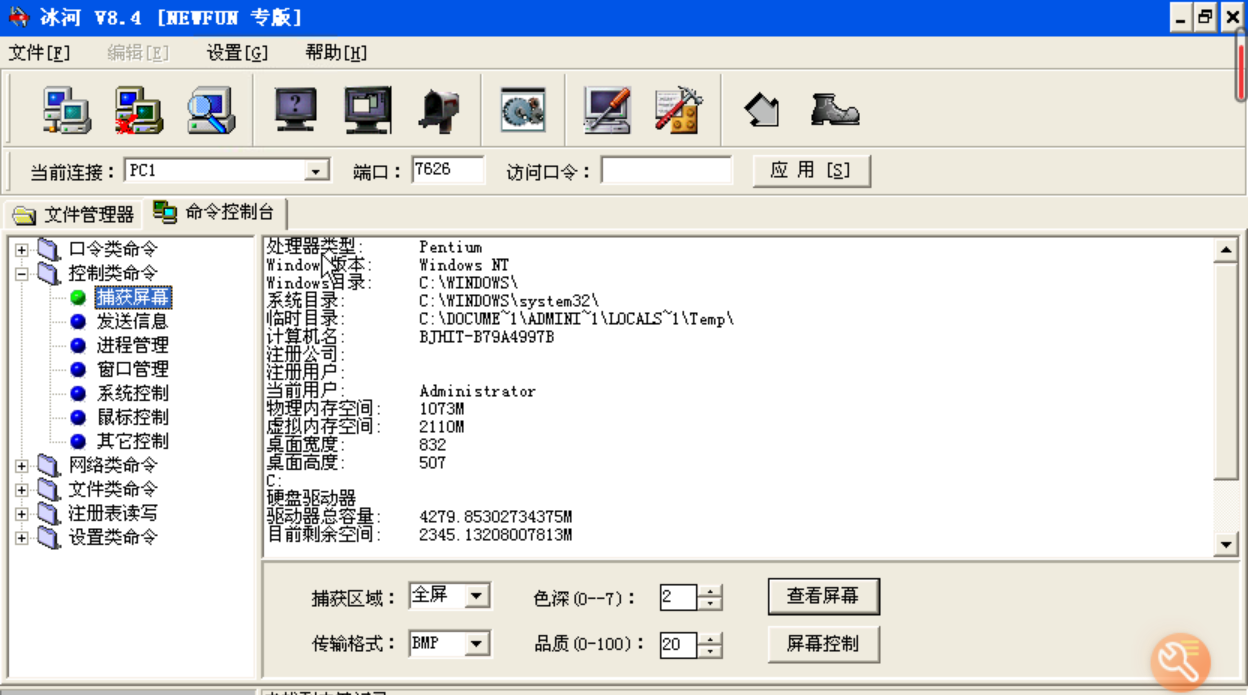Screen dimensions: 1248x695
Task: Decrease the 品质 value with down arrow
Action: (710, 652)
